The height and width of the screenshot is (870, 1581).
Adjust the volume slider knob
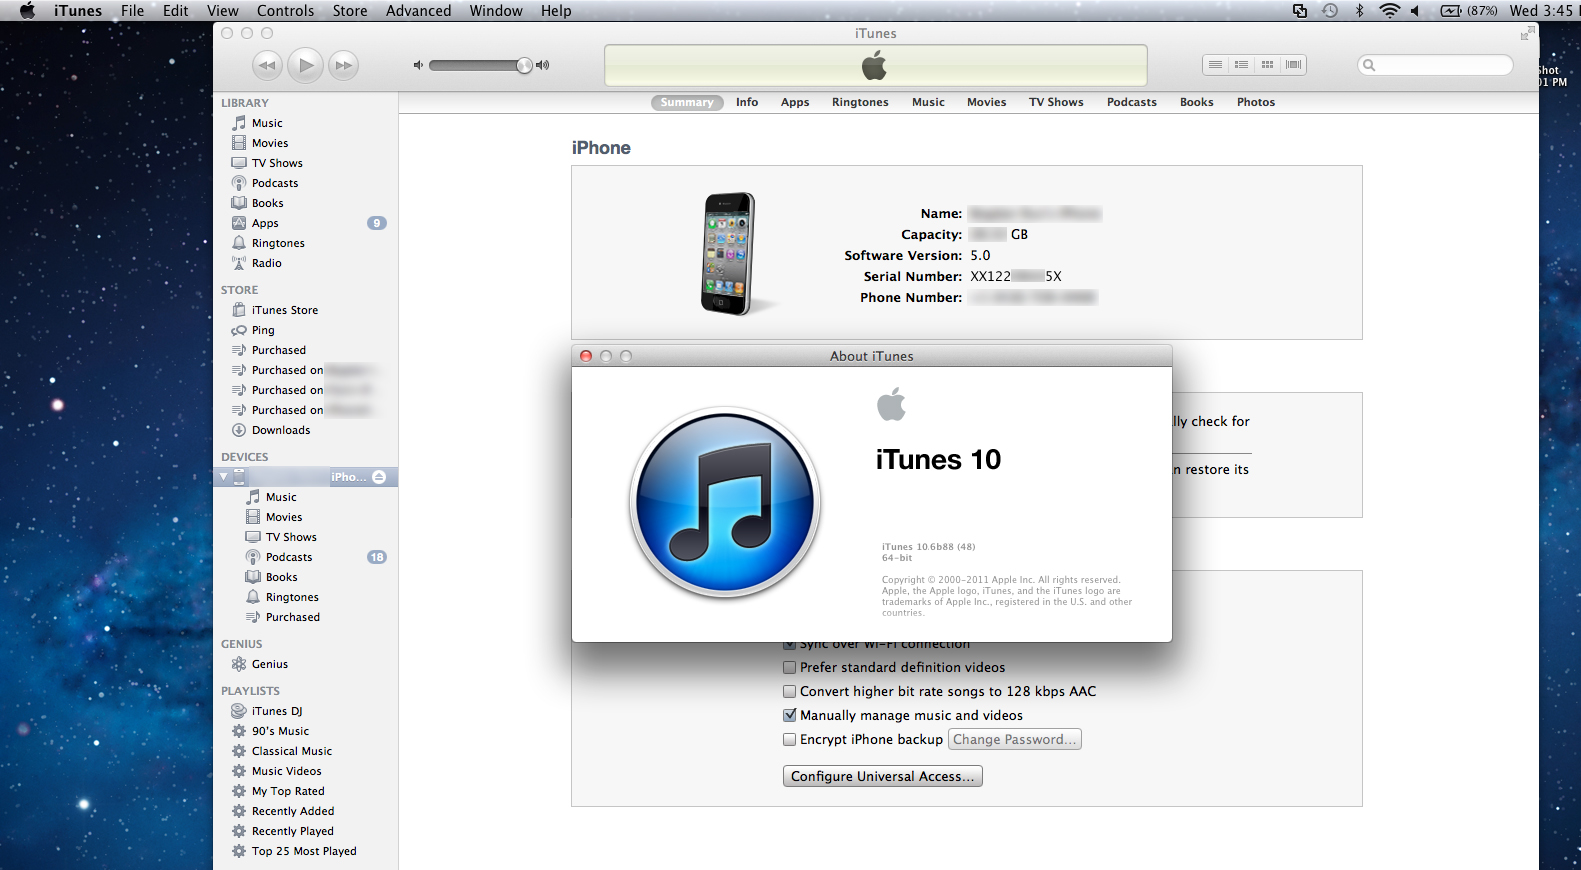524,65
